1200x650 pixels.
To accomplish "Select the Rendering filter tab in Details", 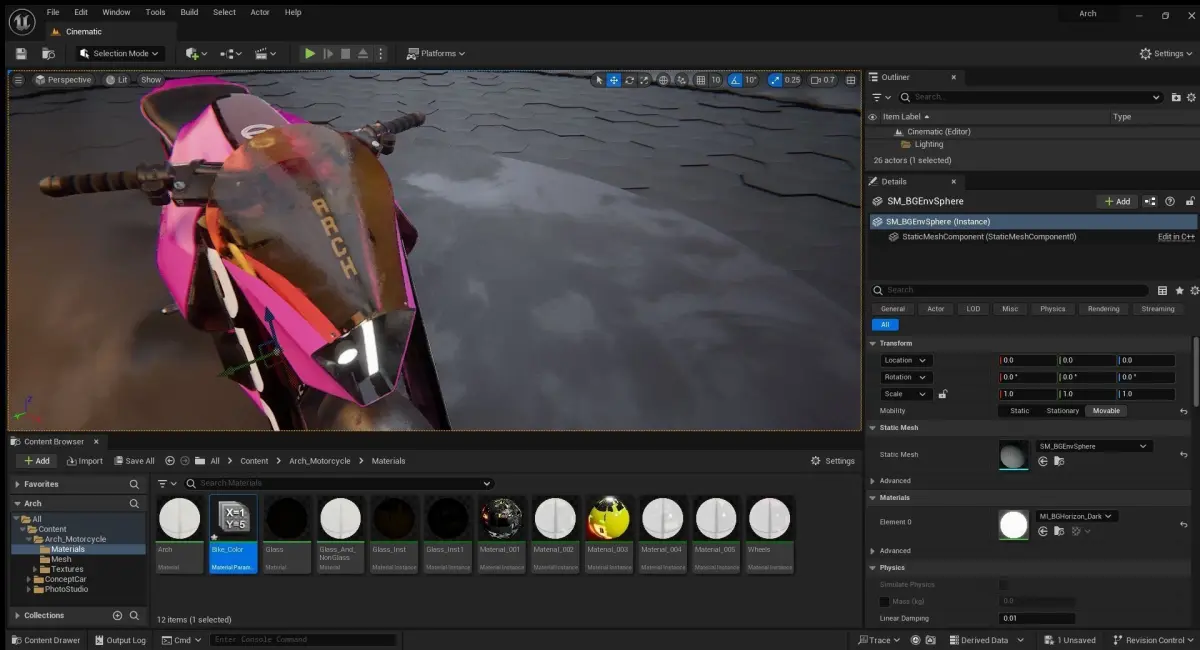I will (x=1103, y=309).
